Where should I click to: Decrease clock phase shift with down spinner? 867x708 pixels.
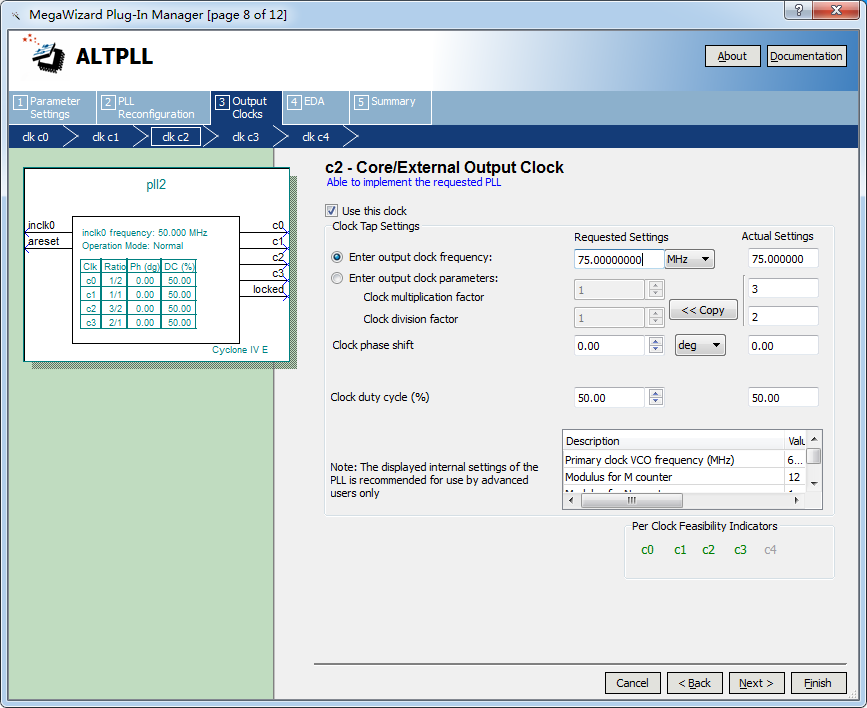(x=656, y=350)
